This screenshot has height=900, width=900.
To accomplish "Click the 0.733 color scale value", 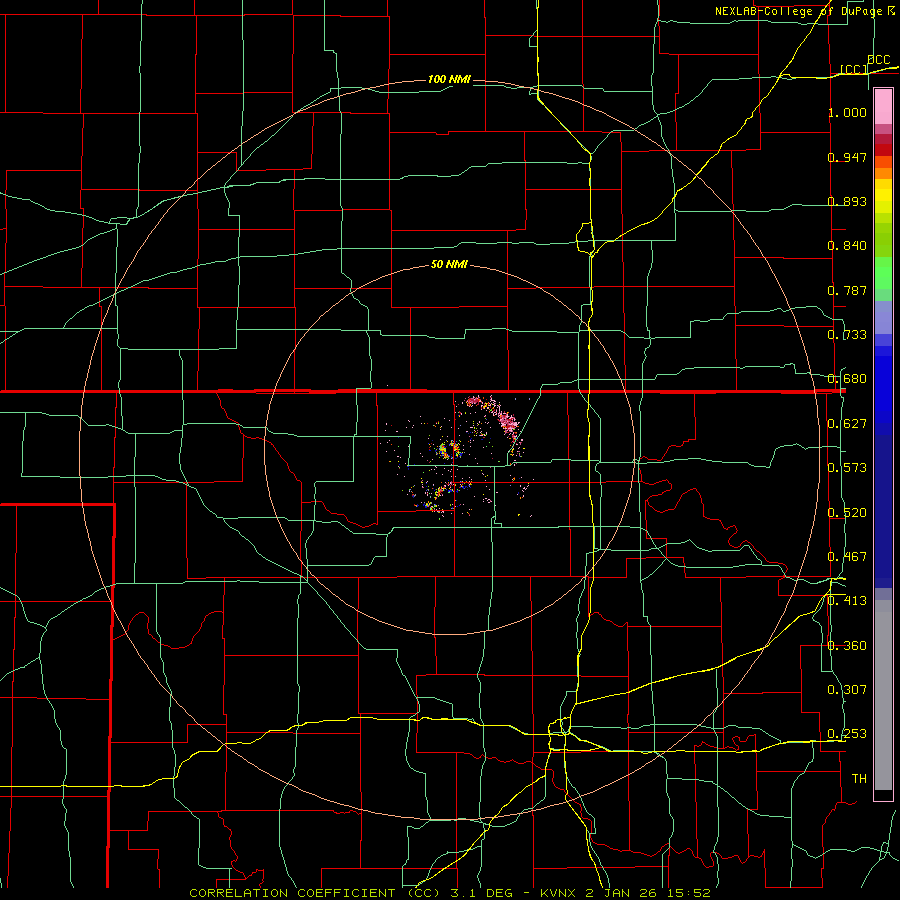I will click(x=847, y=335).
